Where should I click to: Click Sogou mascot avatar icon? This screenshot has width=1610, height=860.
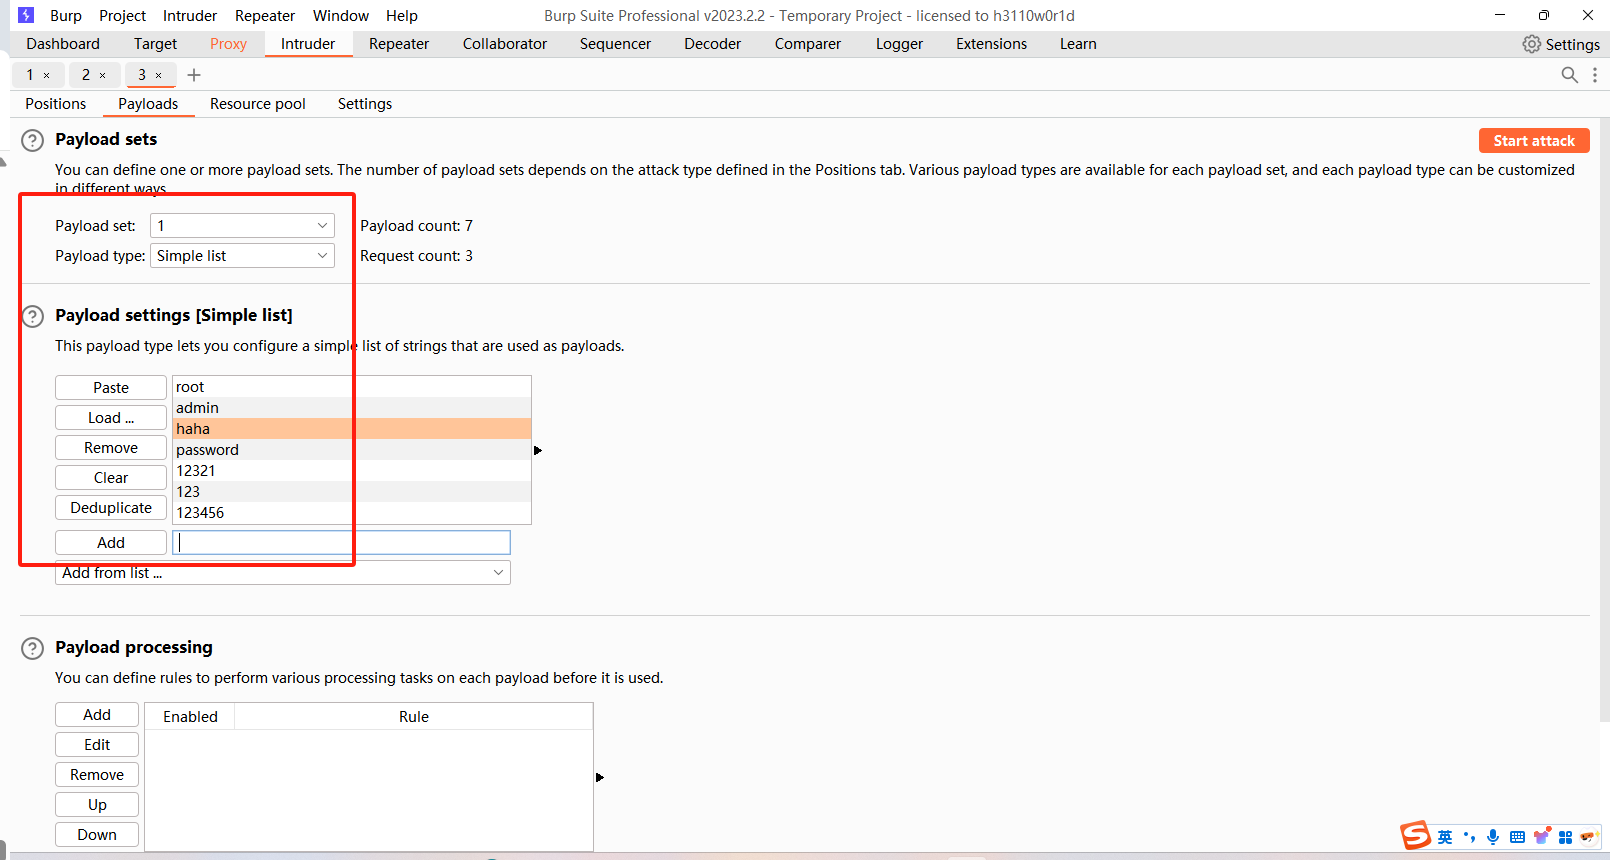click(x=1589, y=837)
